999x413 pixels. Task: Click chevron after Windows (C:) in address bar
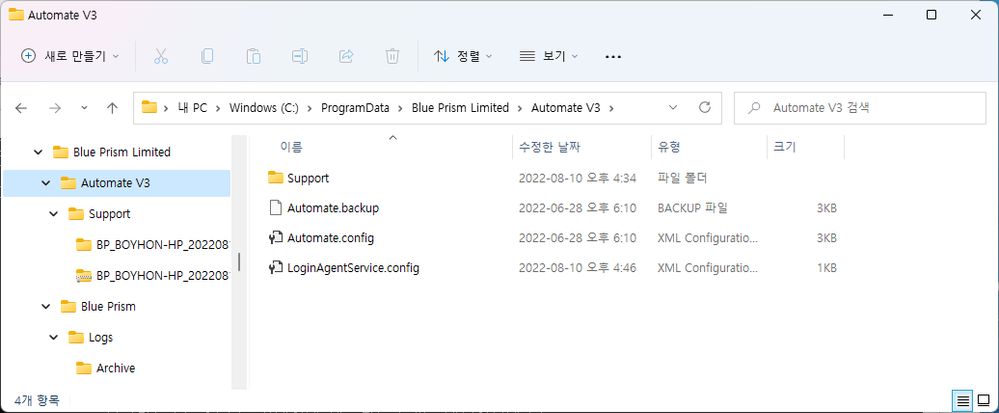[310, 108]
